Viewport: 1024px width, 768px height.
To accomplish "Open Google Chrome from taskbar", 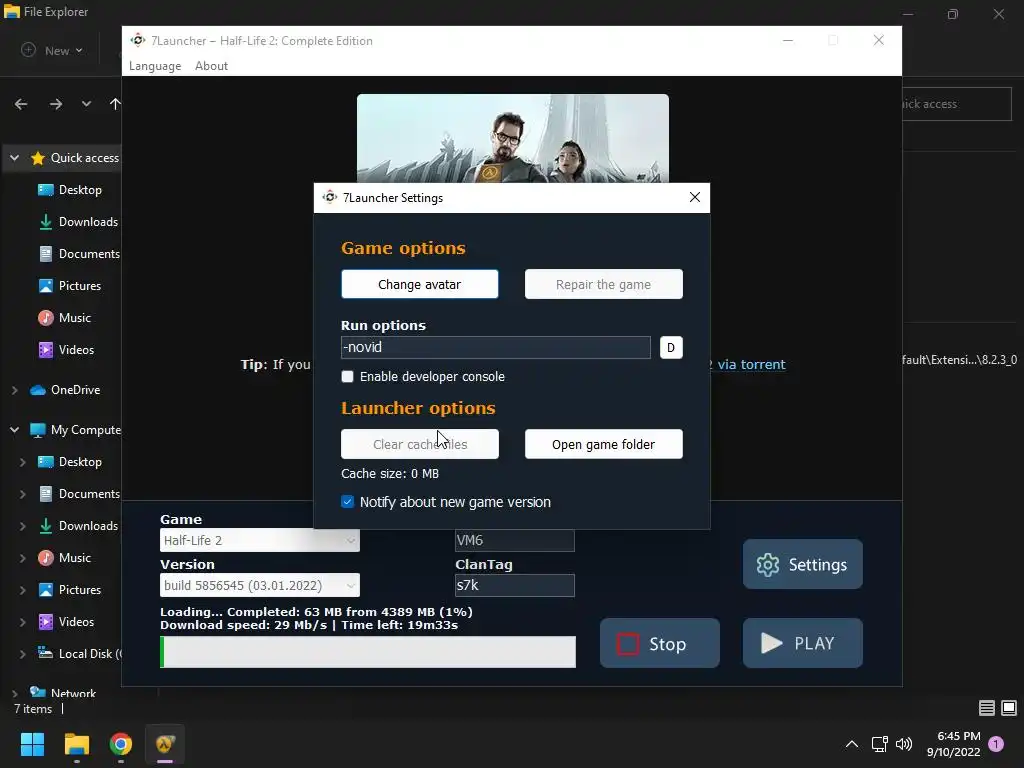I will [121, 744].
